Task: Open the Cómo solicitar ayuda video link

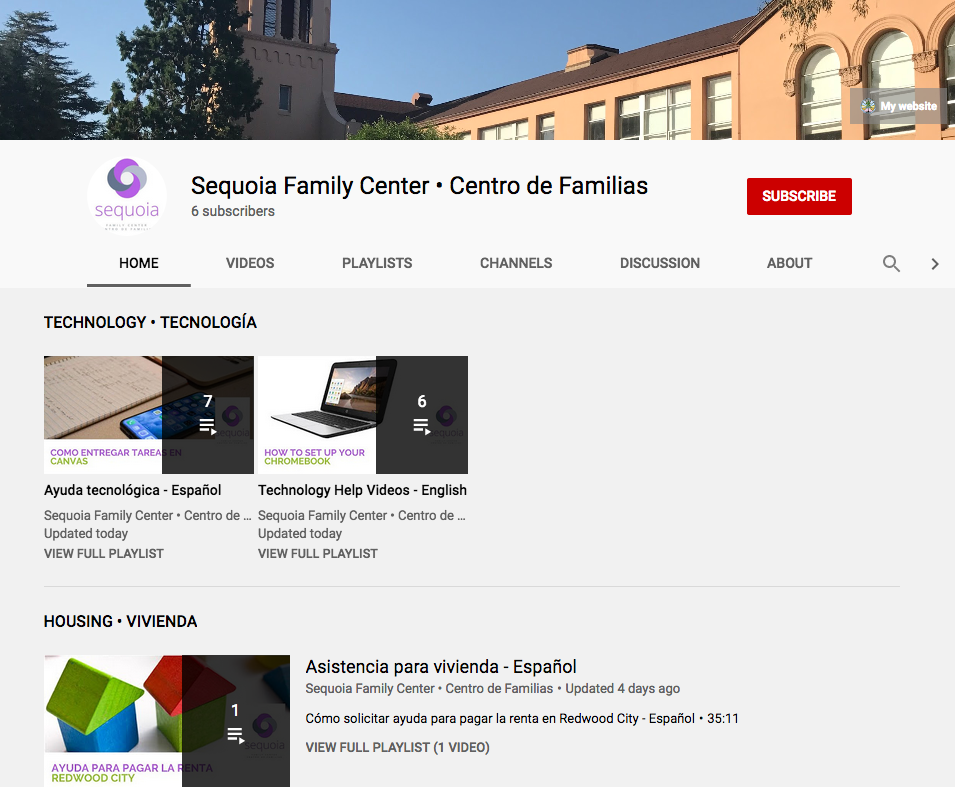Action: pos(500,718)
